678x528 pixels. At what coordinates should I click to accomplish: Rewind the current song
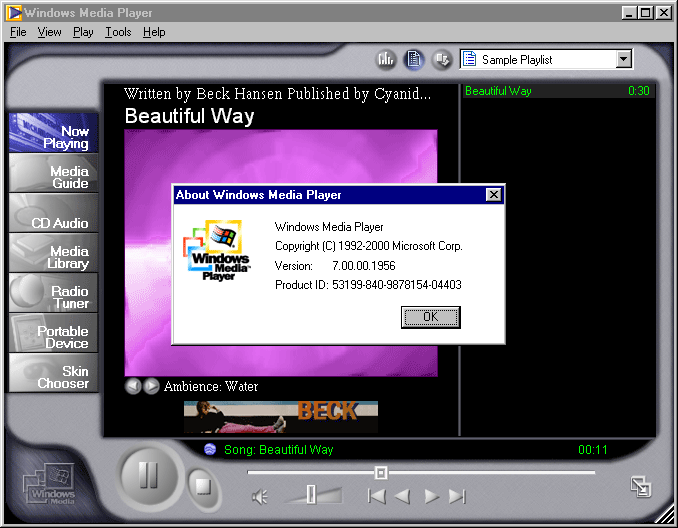click(403, 496)
